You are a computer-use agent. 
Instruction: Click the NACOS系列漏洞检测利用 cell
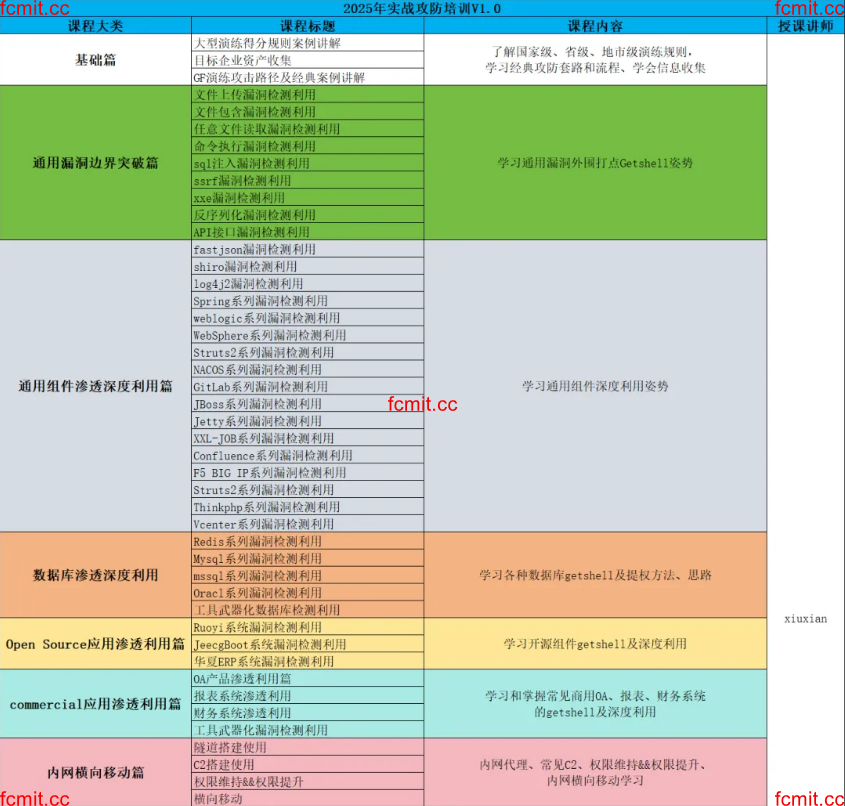point(307,369)
